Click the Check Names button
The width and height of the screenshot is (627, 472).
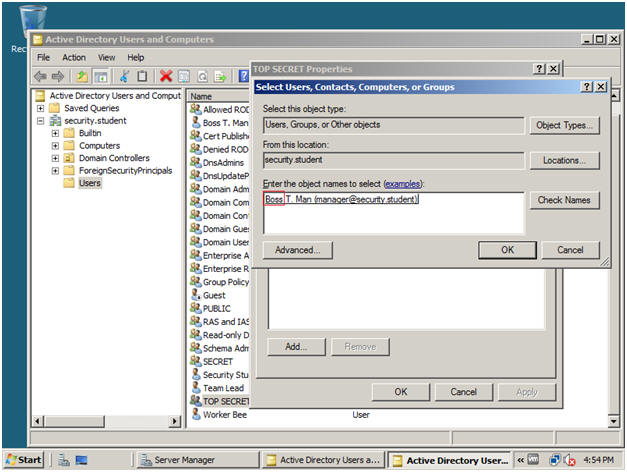[564, 200]
